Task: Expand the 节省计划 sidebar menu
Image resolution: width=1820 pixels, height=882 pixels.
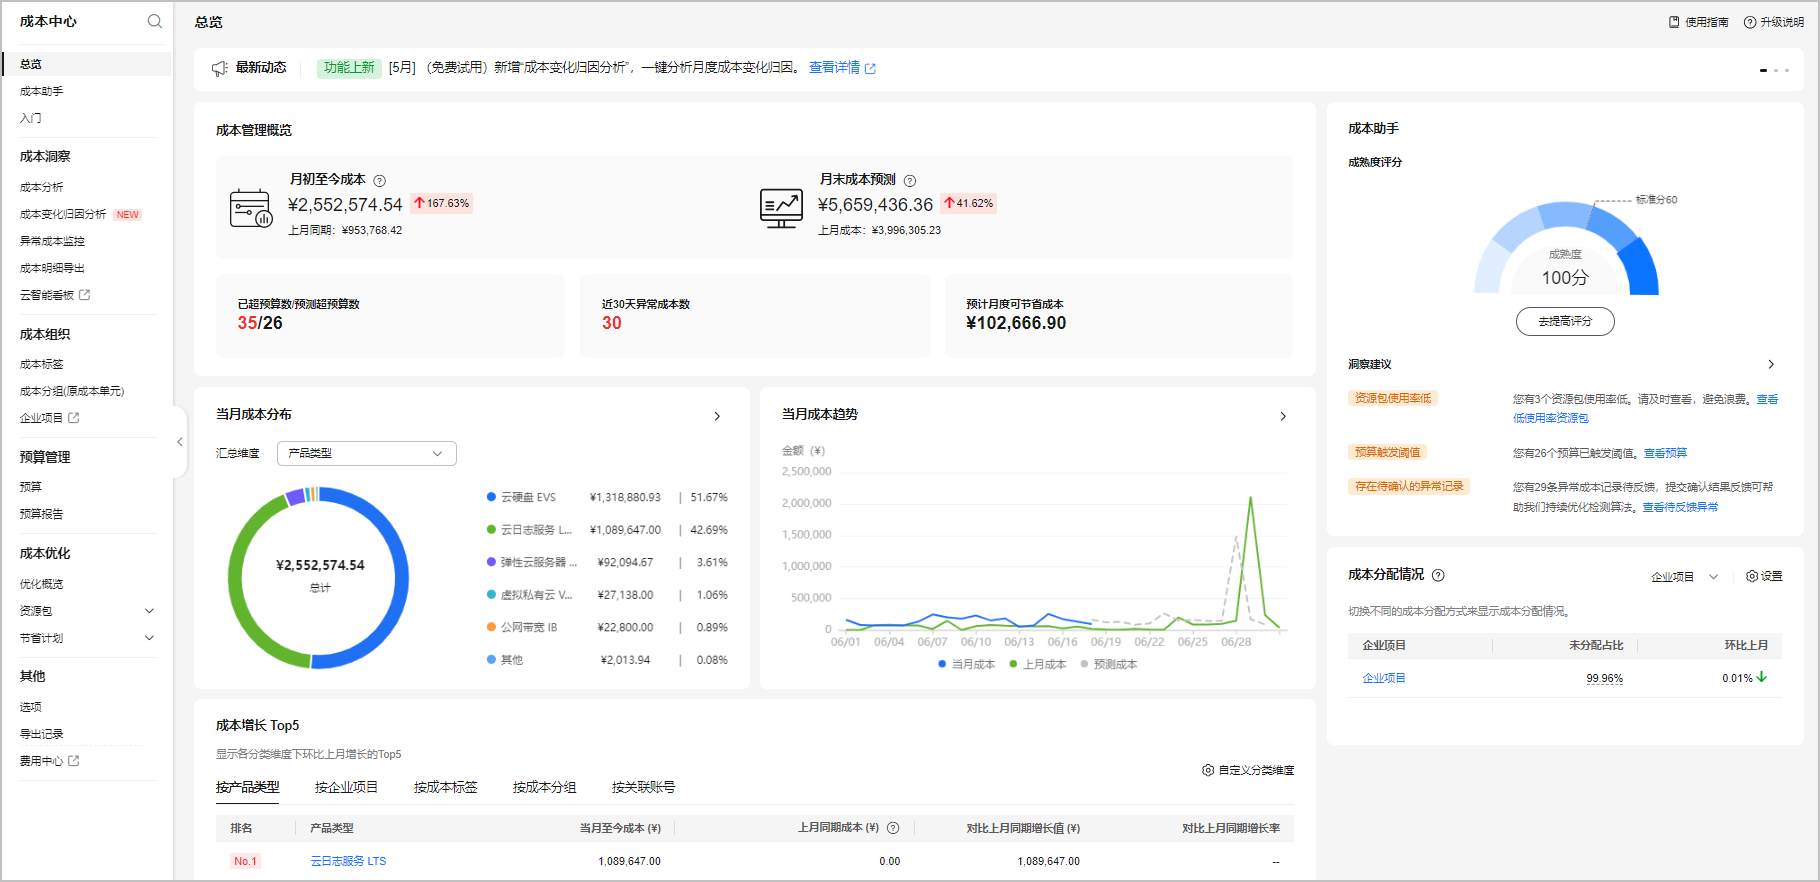Action: pyautogui.click(x=149, y=638)
